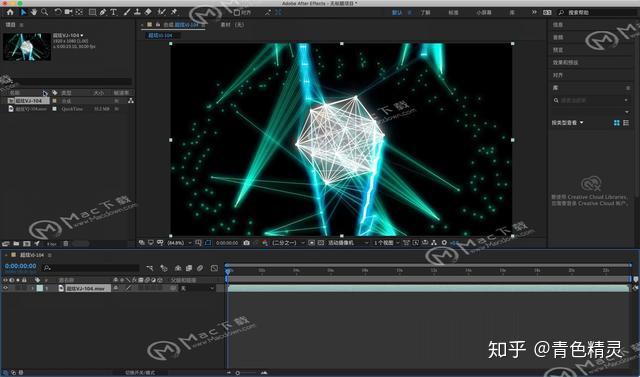Choose the Pen tool
This screenshot has width=640, height=377.
tap(102, 12)
